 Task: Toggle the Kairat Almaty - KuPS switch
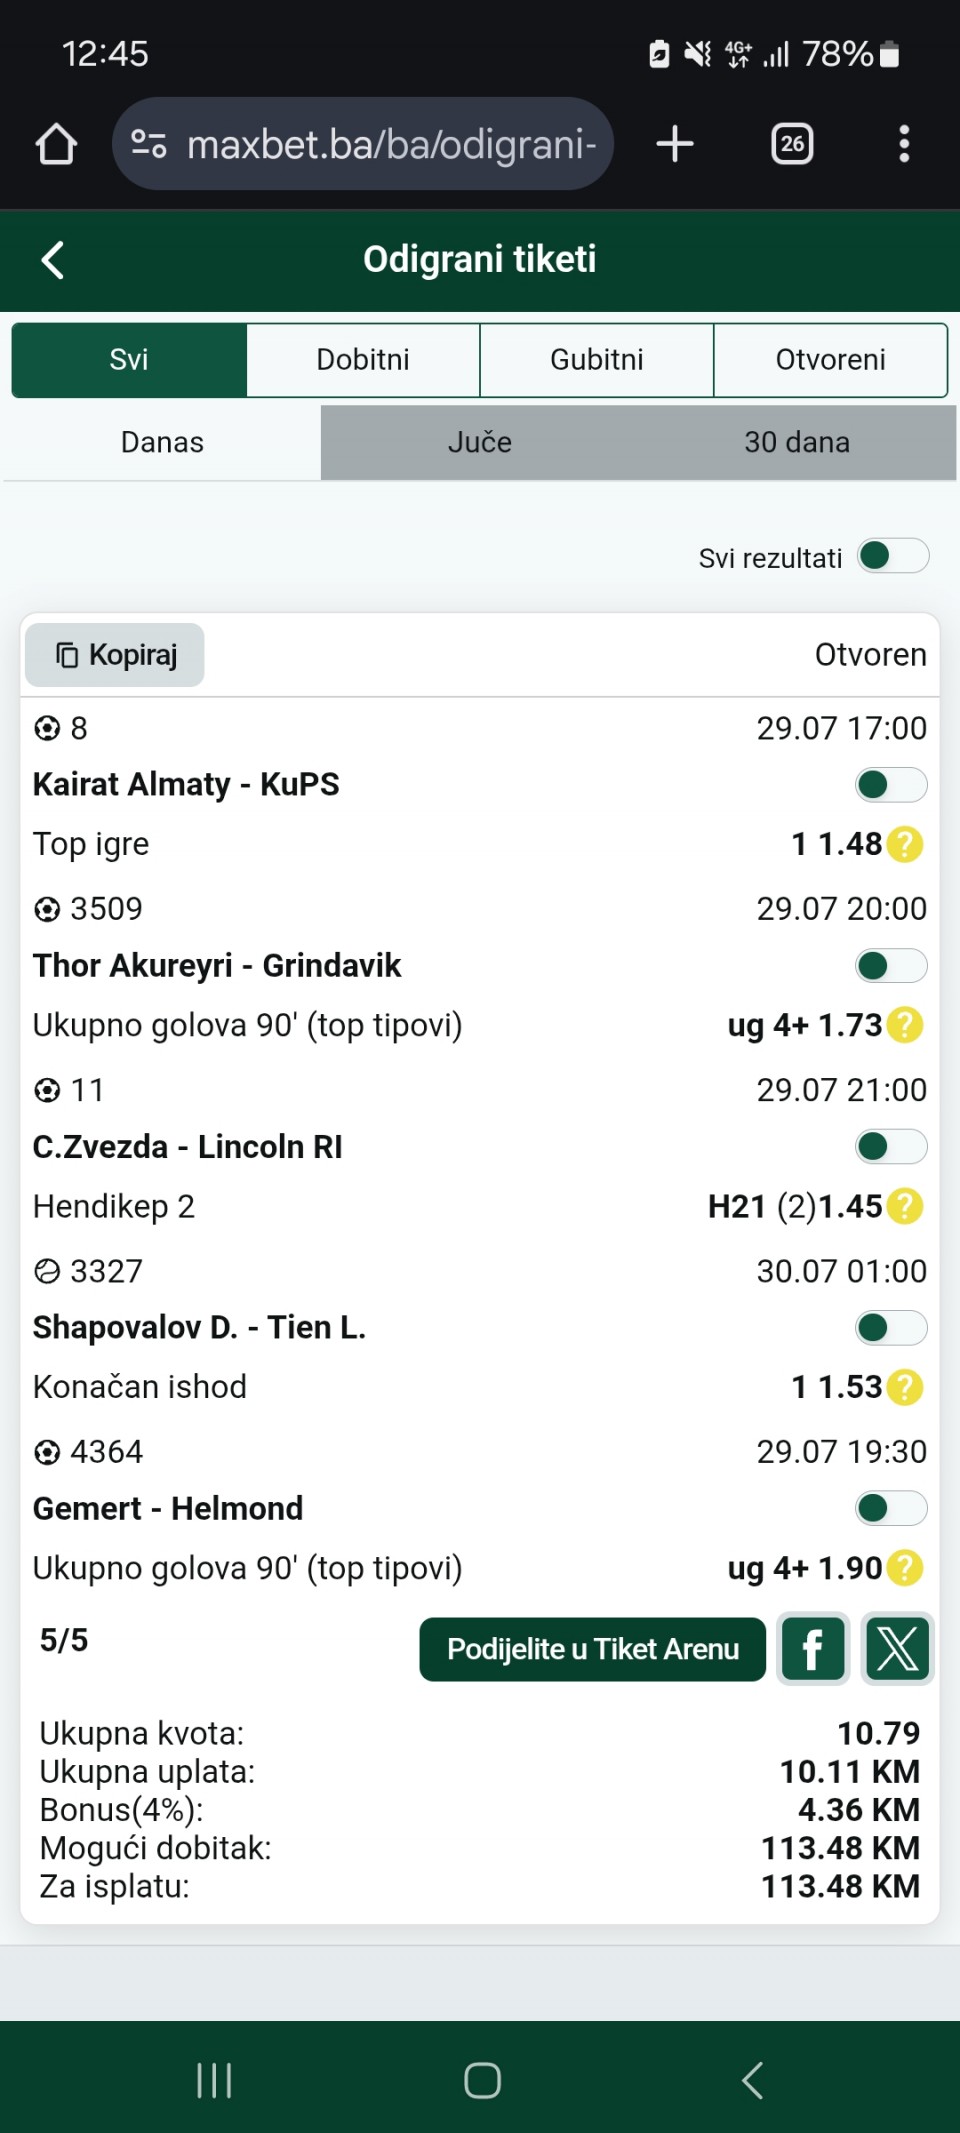(x=891, y=785)
